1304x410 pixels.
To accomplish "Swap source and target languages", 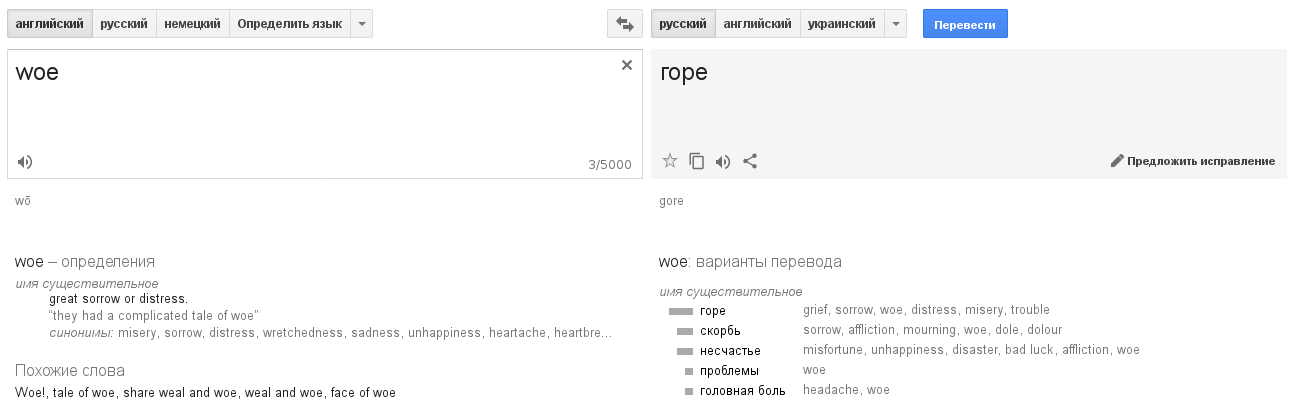I will tap(625, 24).
